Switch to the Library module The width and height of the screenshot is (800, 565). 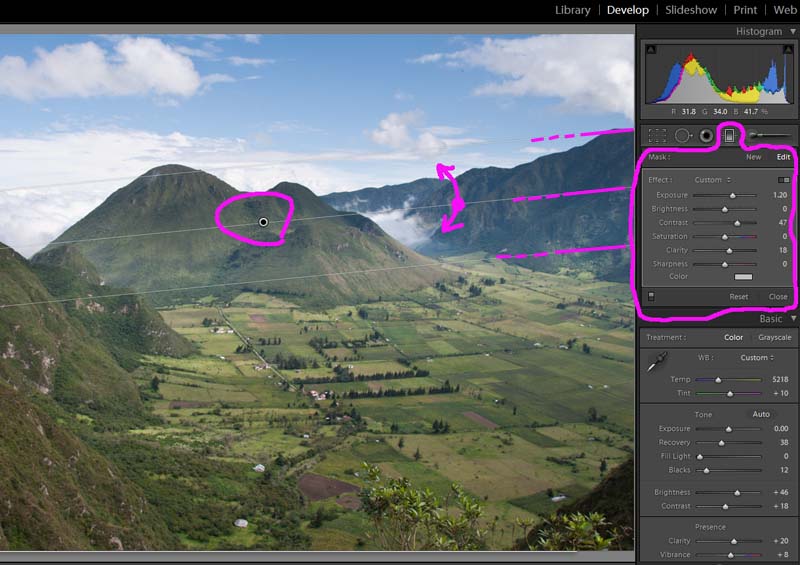tap(572, 10)
